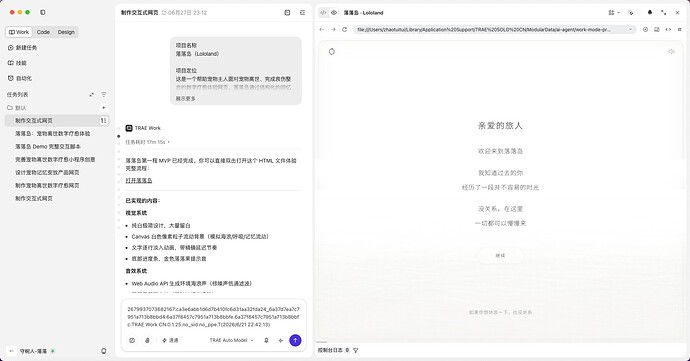Open the address bar dropdown chevron
690x361 pixels.
click(x=630, y=29)
